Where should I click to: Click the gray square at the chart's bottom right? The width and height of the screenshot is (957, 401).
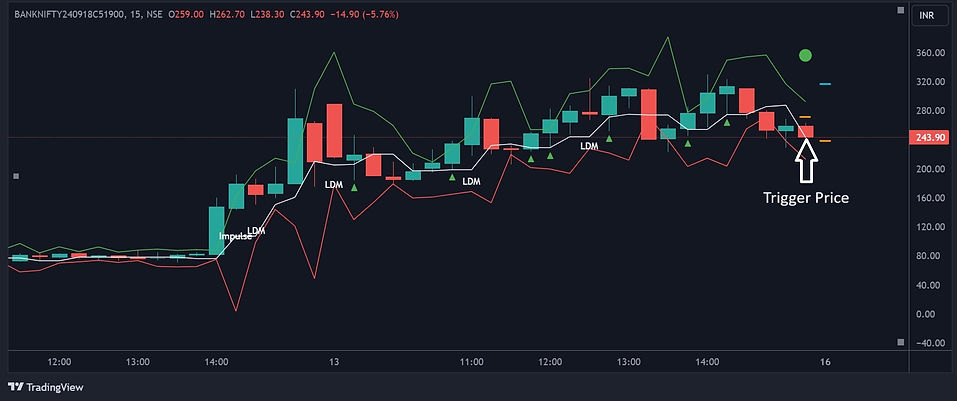tap(900, 343)
